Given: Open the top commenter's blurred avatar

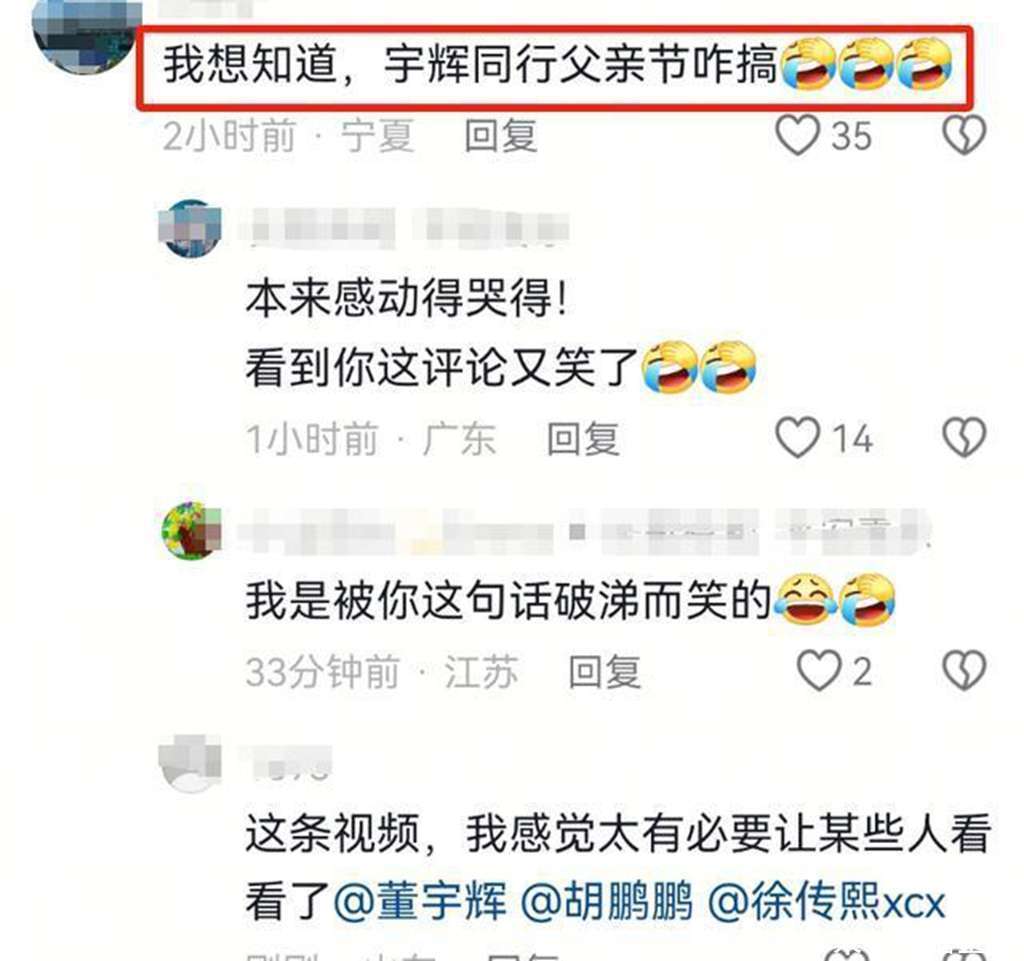Looking at the screenshot, I should pyautogui.click(x=85, y=36).
